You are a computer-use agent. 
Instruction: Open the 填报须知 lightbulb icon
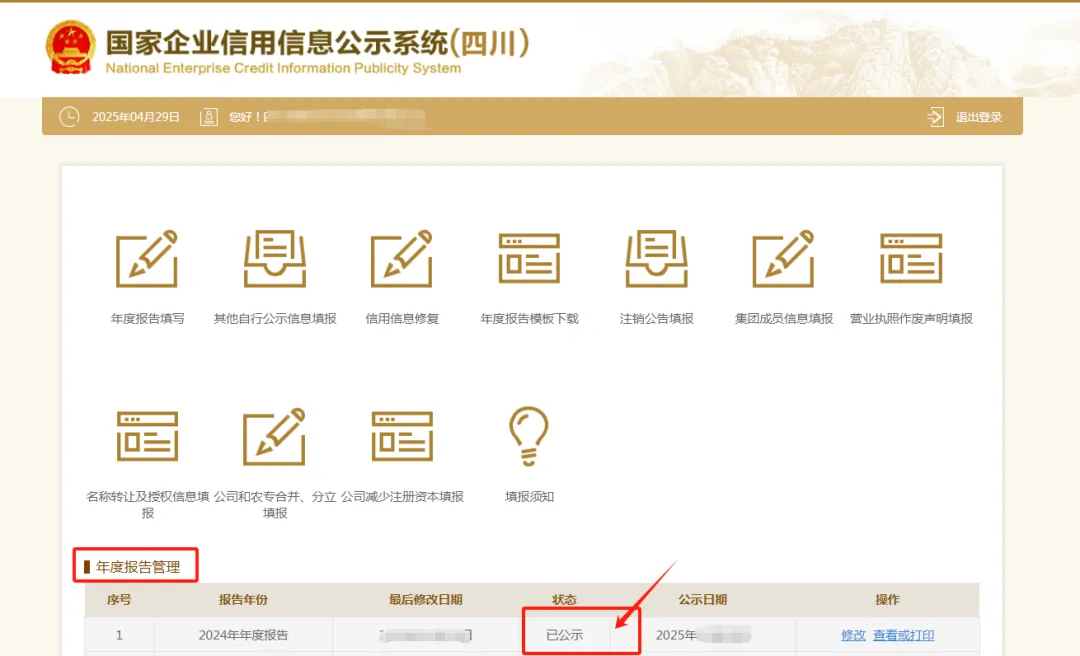click(529, 437)
